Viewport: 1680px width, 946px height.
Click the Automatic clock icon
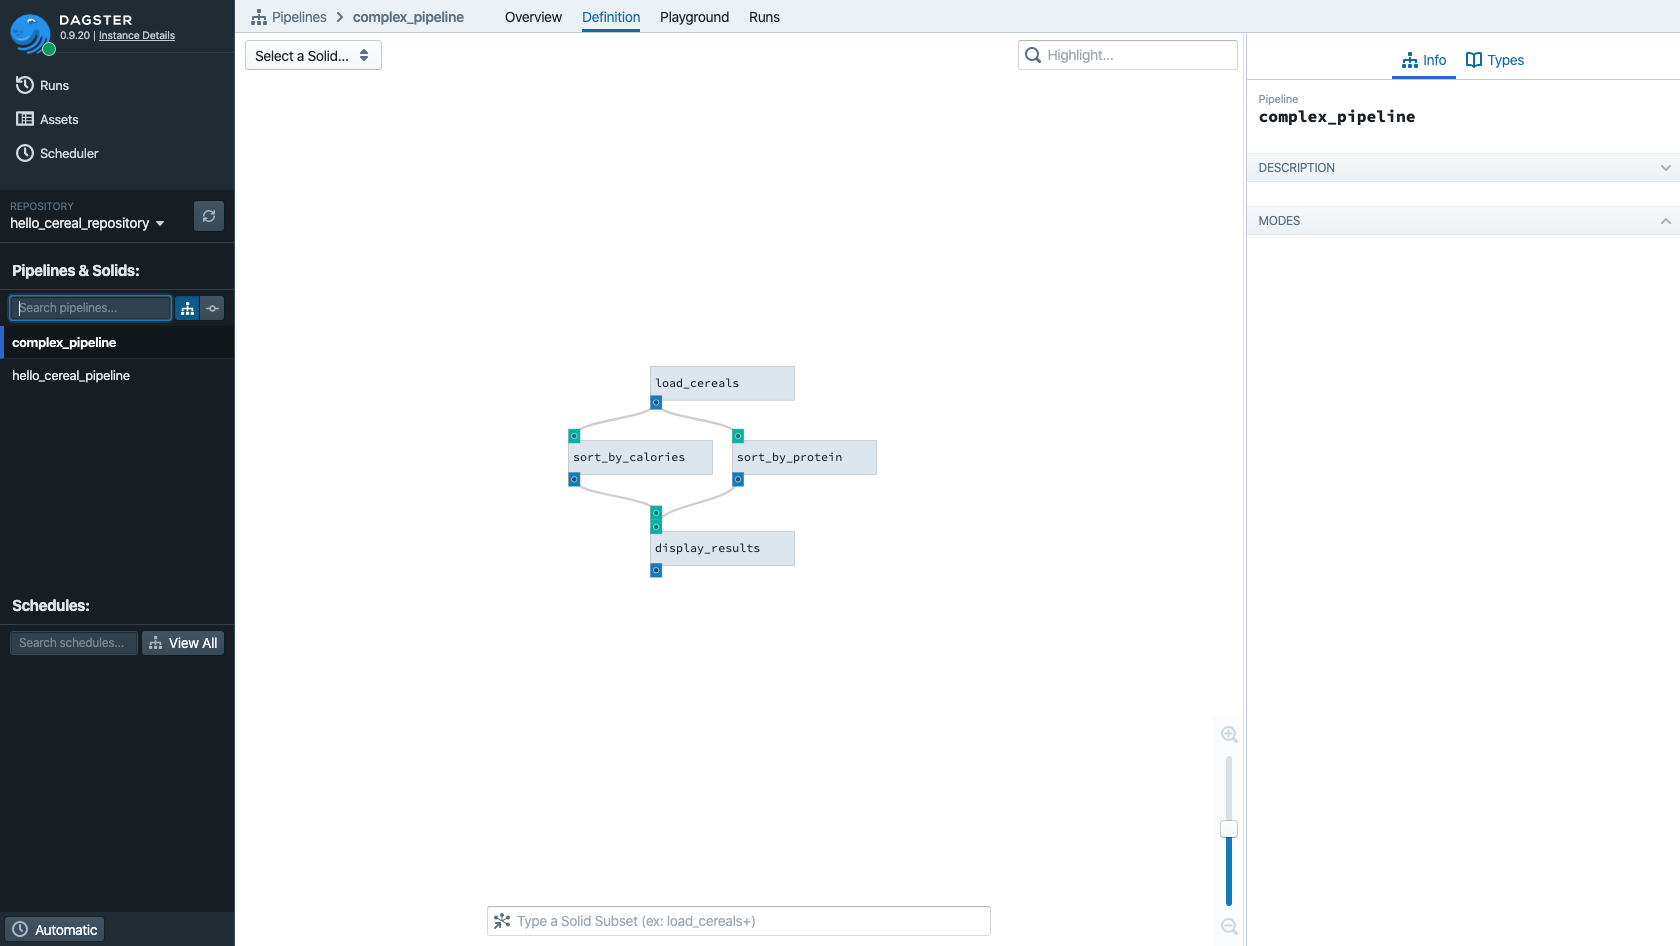click(x=20, y=930)
